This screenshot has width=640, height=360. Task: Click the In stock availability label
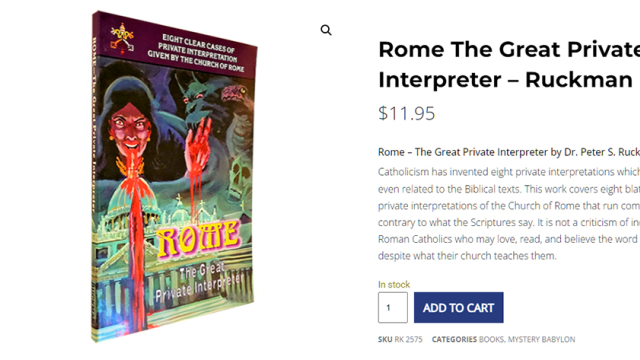(x=394, y=284)
